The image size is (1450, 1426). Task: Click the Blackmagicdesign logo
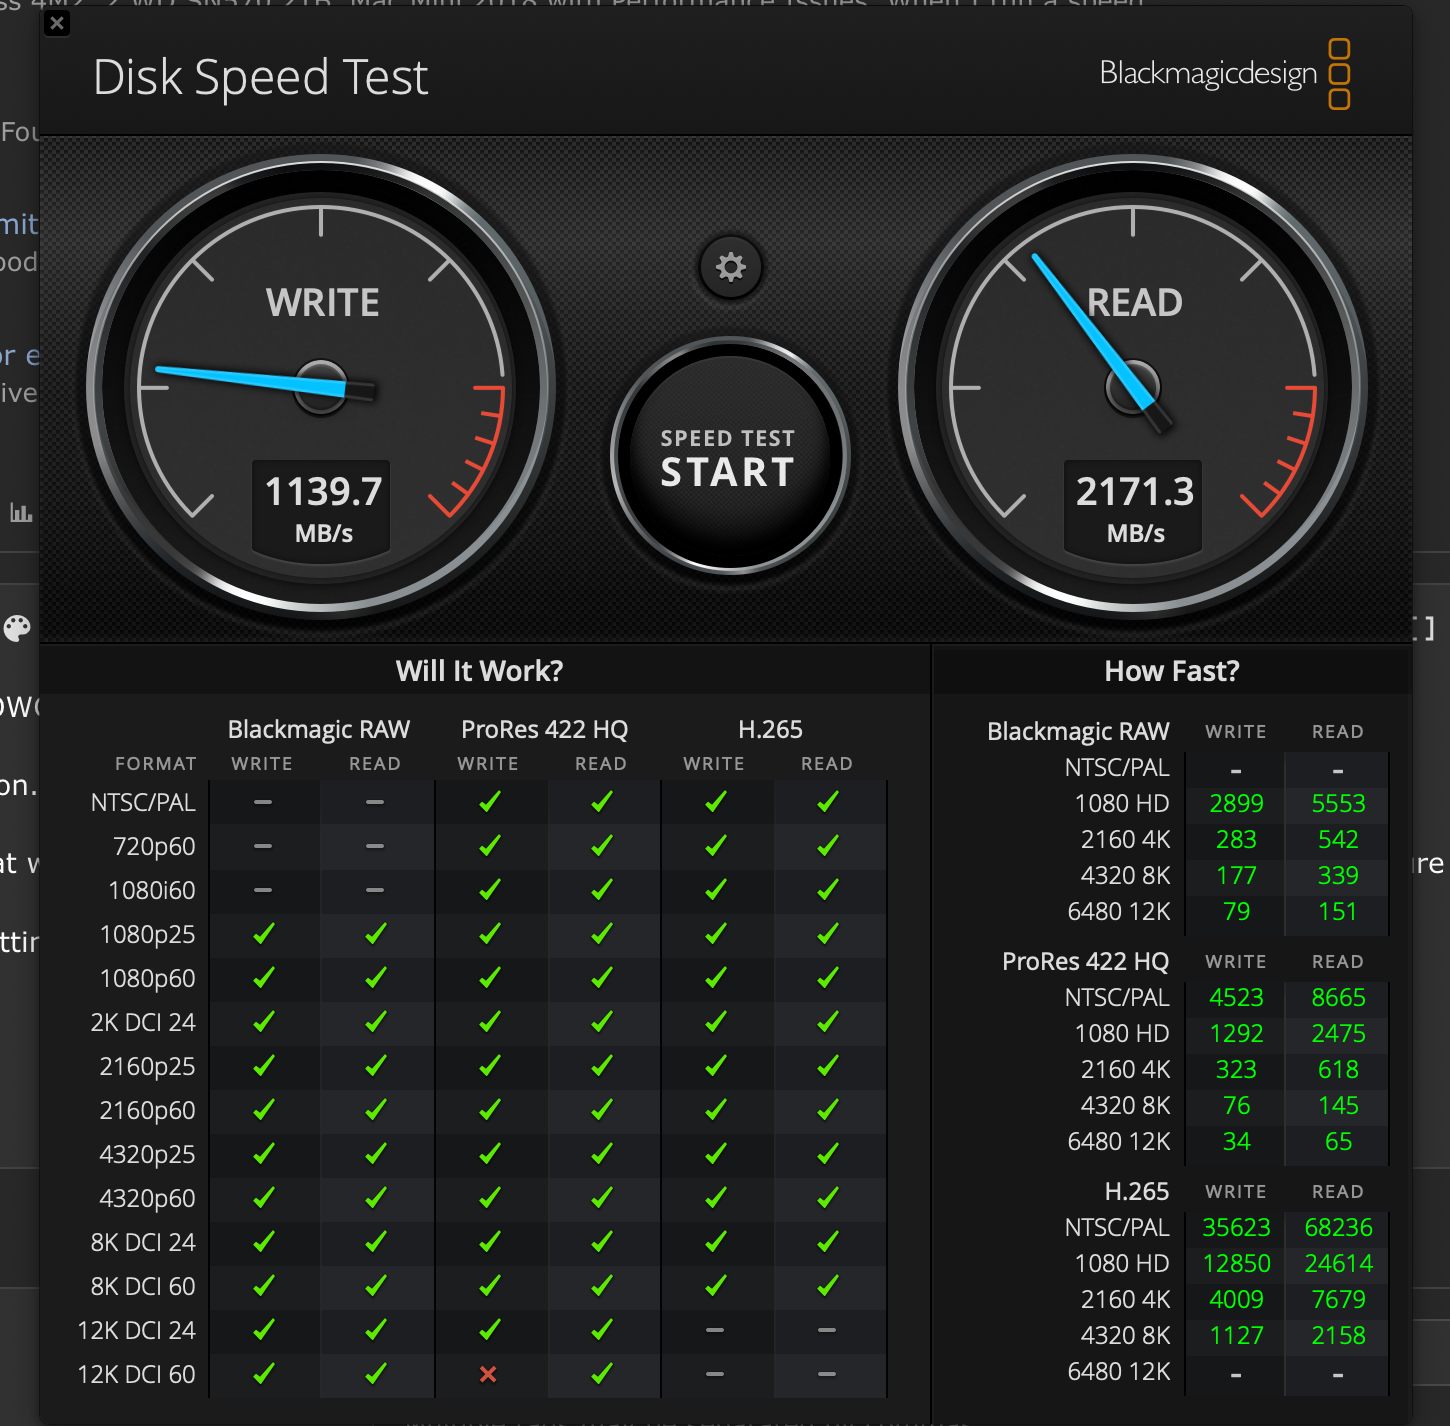pos(1225,74)
